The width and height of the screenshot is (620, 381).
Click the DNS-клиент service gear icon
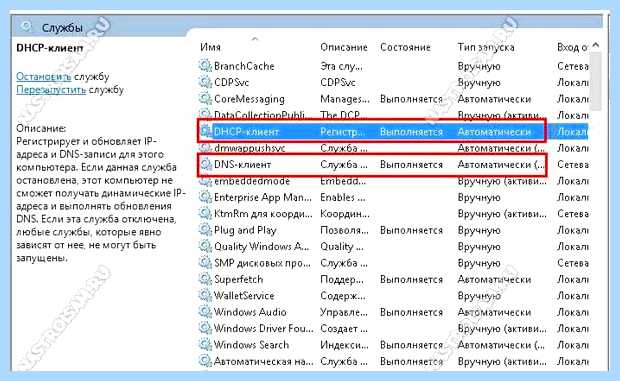(205, 164)
